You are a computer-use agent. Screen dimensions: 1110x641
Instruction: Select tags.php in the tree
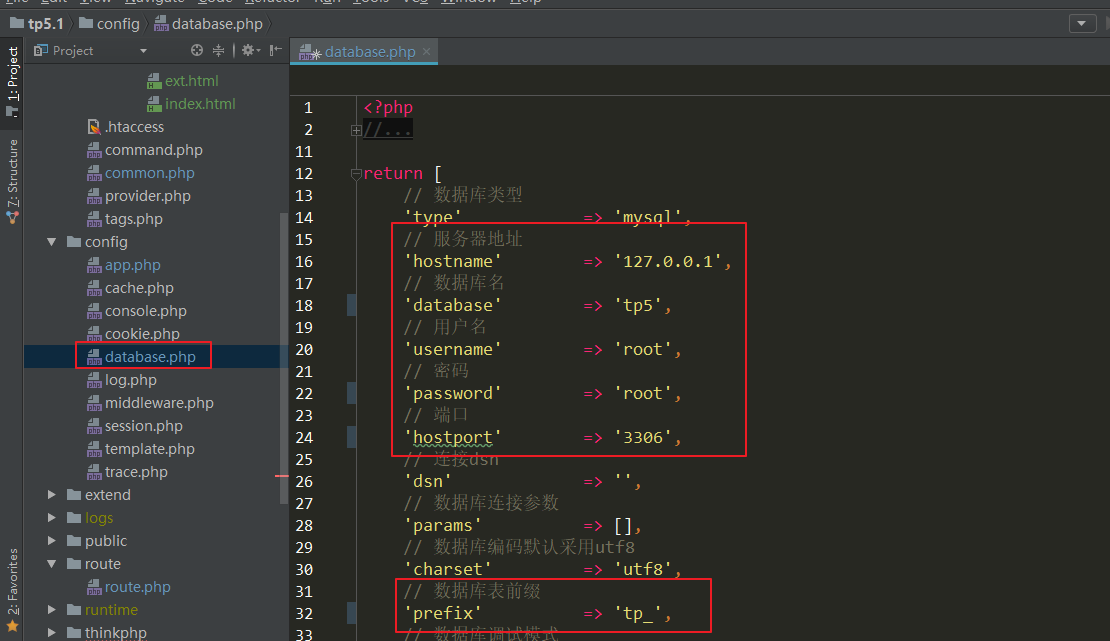(125, 219)
